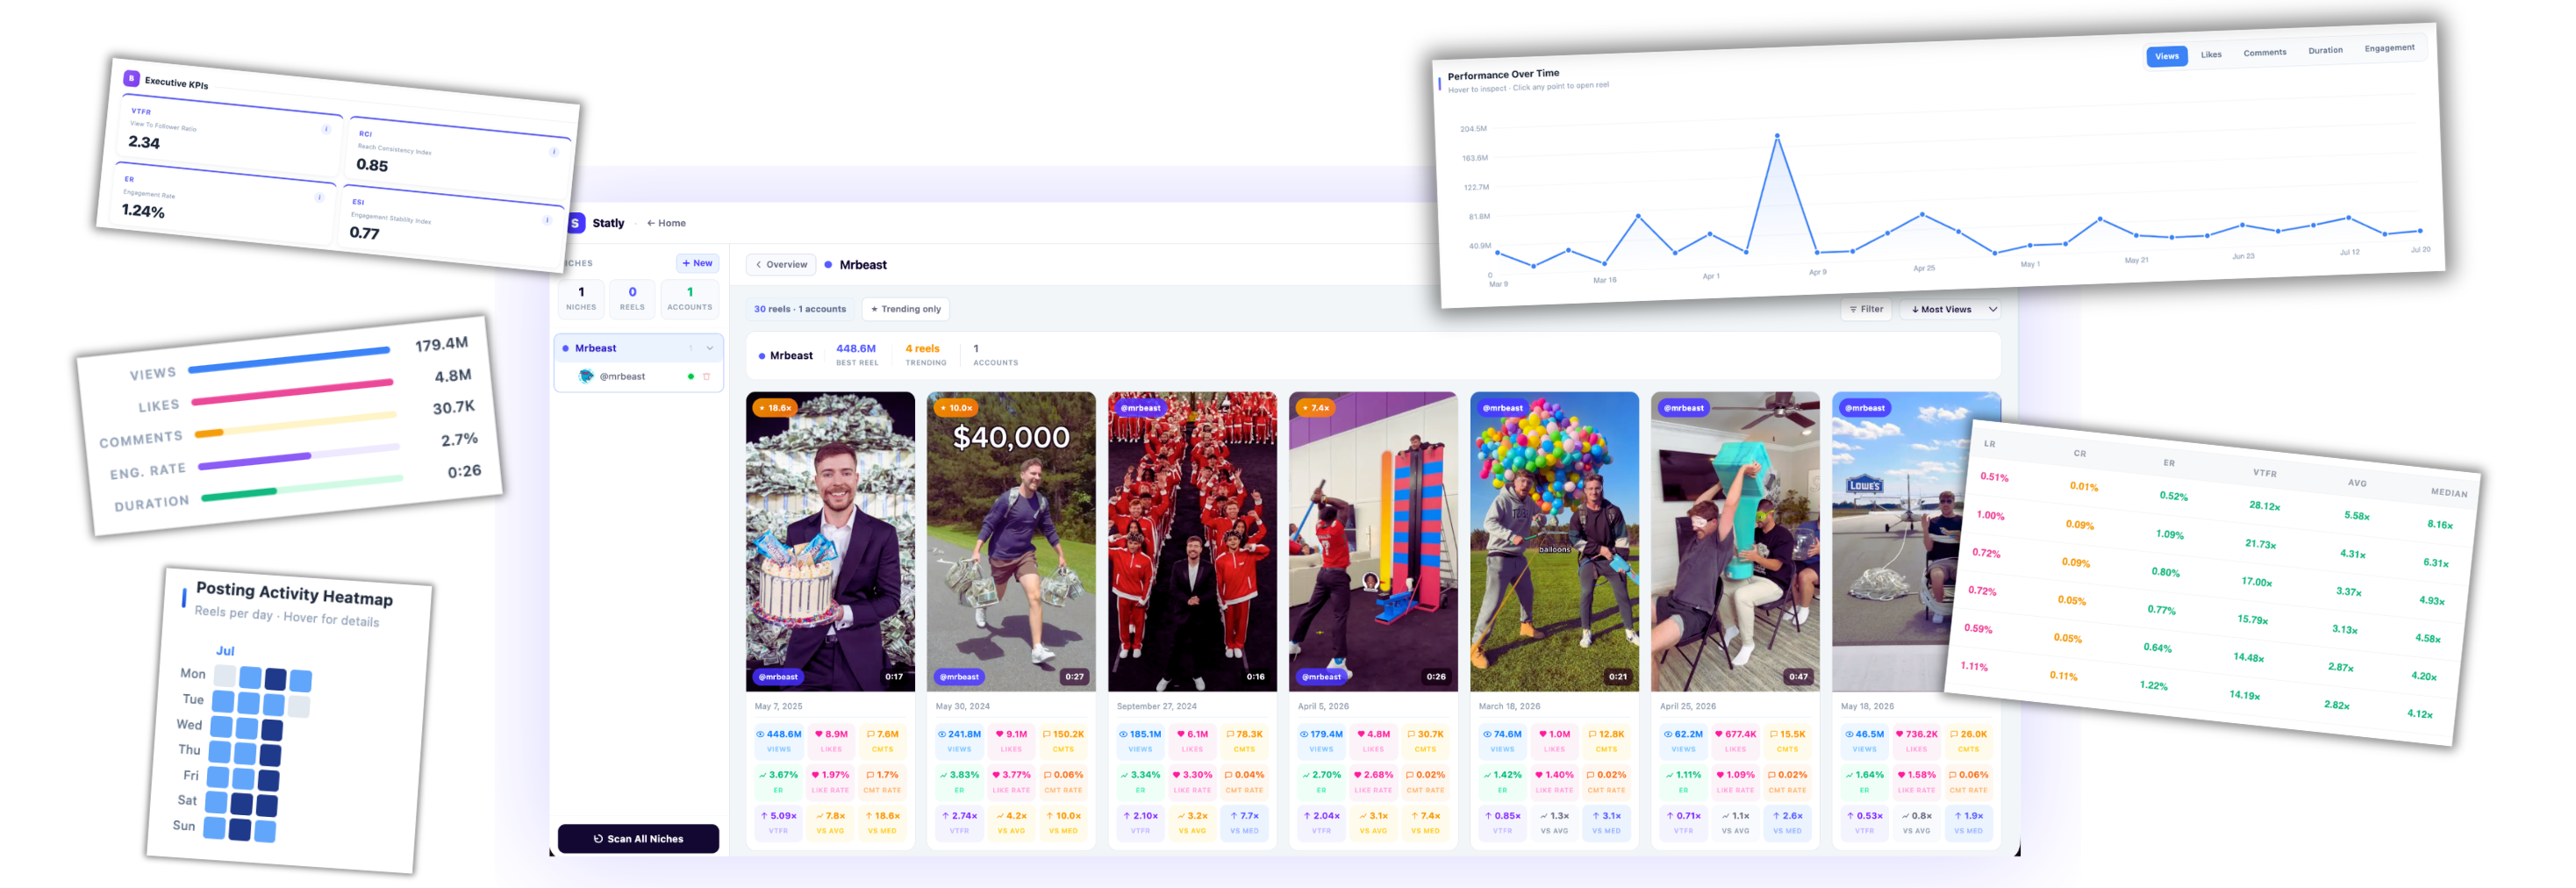Toggle the Trending only filter
2576x888 pixels.
point(906,309)
